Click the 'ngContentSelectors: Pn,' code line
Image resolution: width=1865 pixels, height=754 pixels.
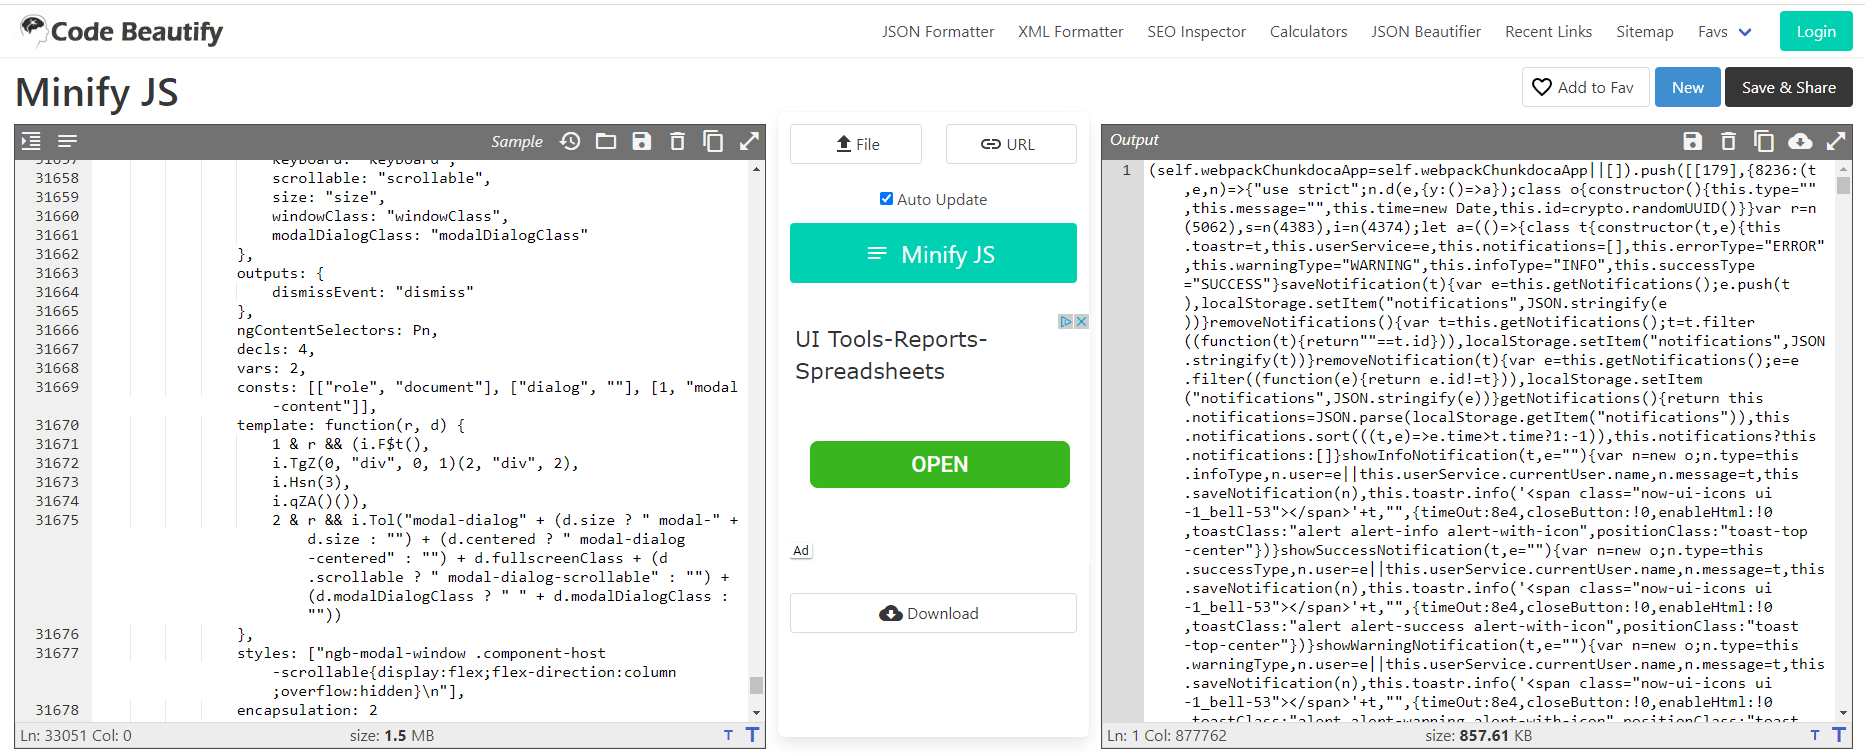pos(337,330)
